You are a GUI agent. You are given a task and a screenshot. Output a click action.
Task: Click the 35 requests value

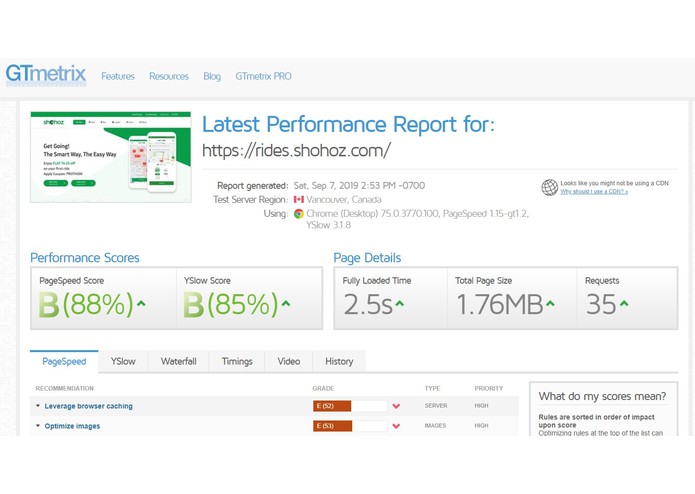click(x=601, y=304)
